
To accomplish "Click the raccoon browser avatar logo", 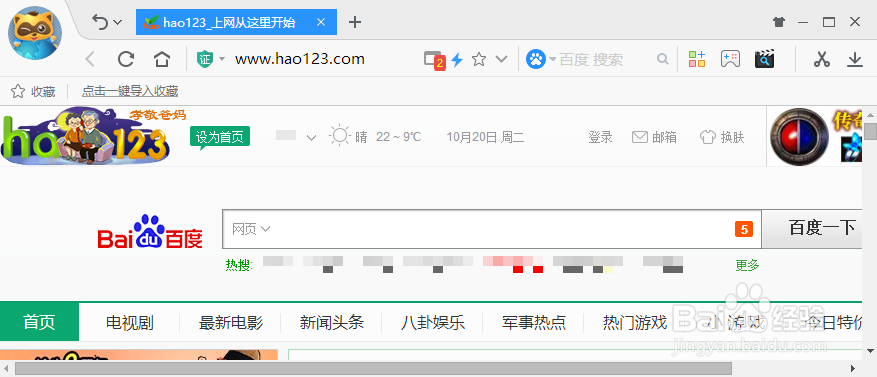I will pos(35,32).
